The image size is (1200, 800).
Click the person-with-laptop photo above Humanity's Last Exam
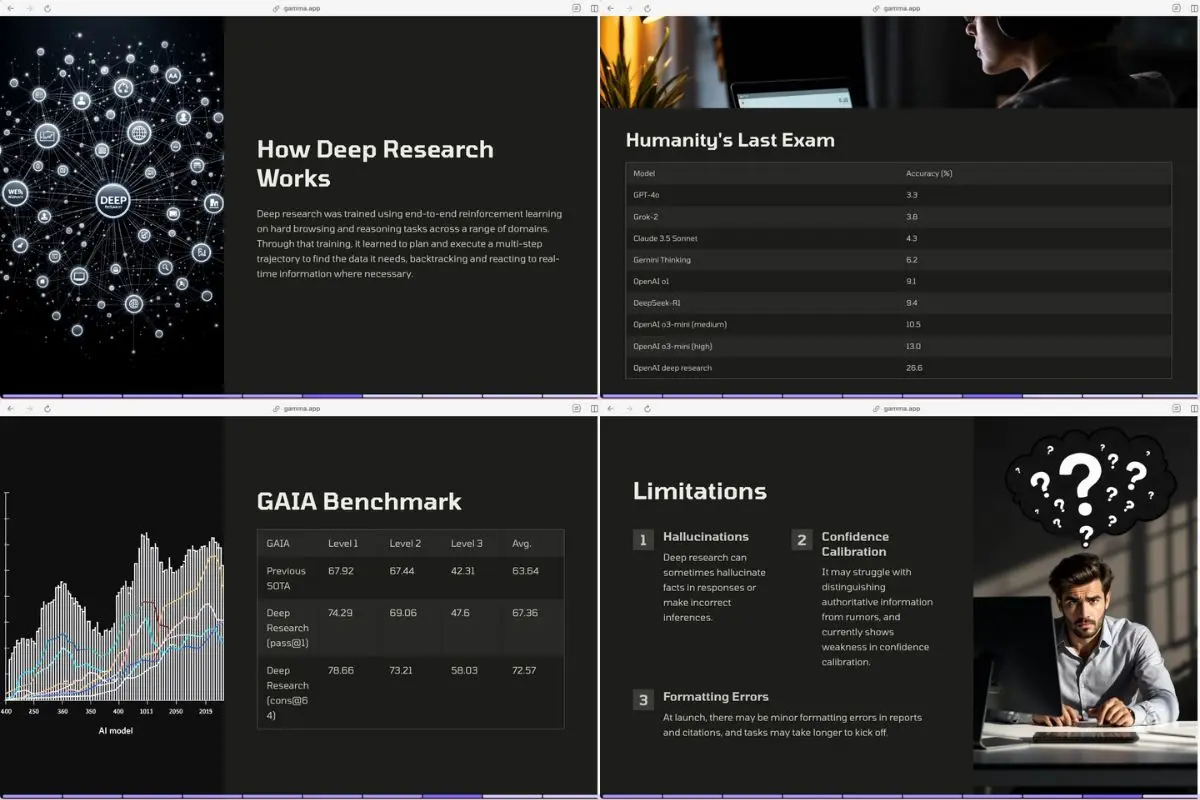(898, 62)
